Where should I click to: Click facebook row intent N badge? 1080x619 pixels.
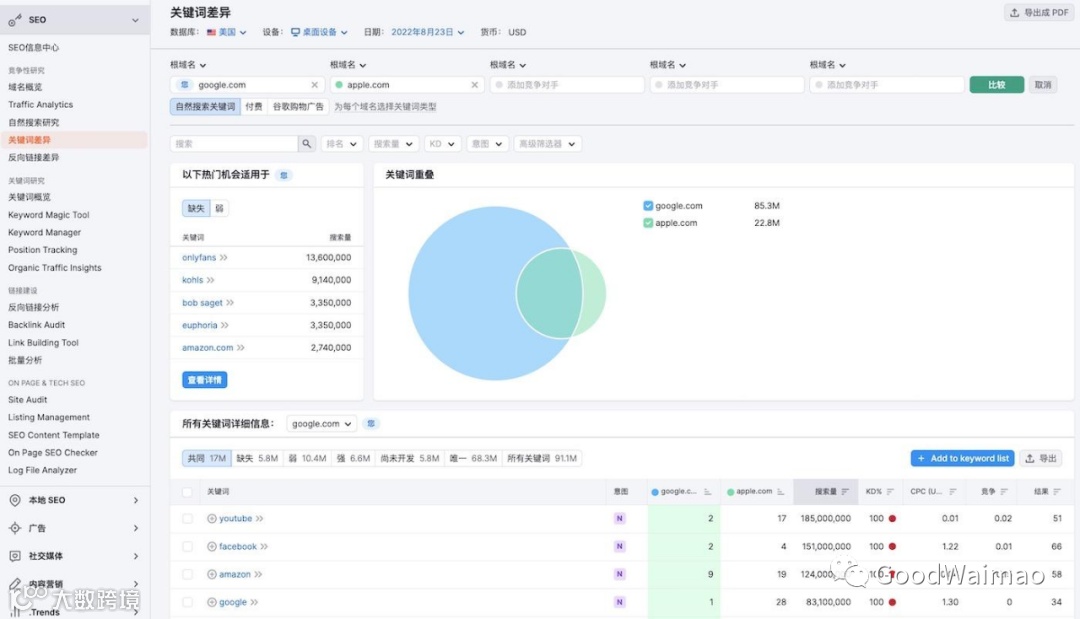coord(619,546)
